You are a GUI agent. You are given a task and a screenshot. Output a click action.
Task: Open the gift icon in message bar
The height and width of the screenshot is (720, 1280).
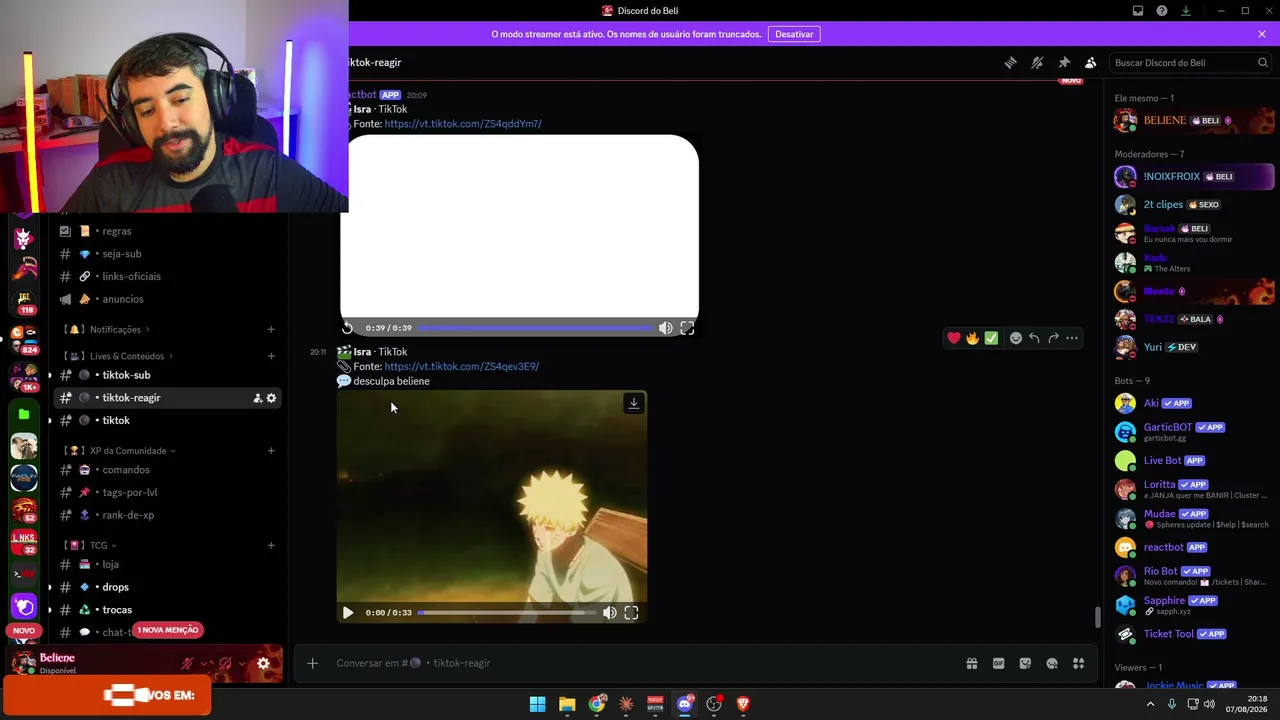(971, 663)
